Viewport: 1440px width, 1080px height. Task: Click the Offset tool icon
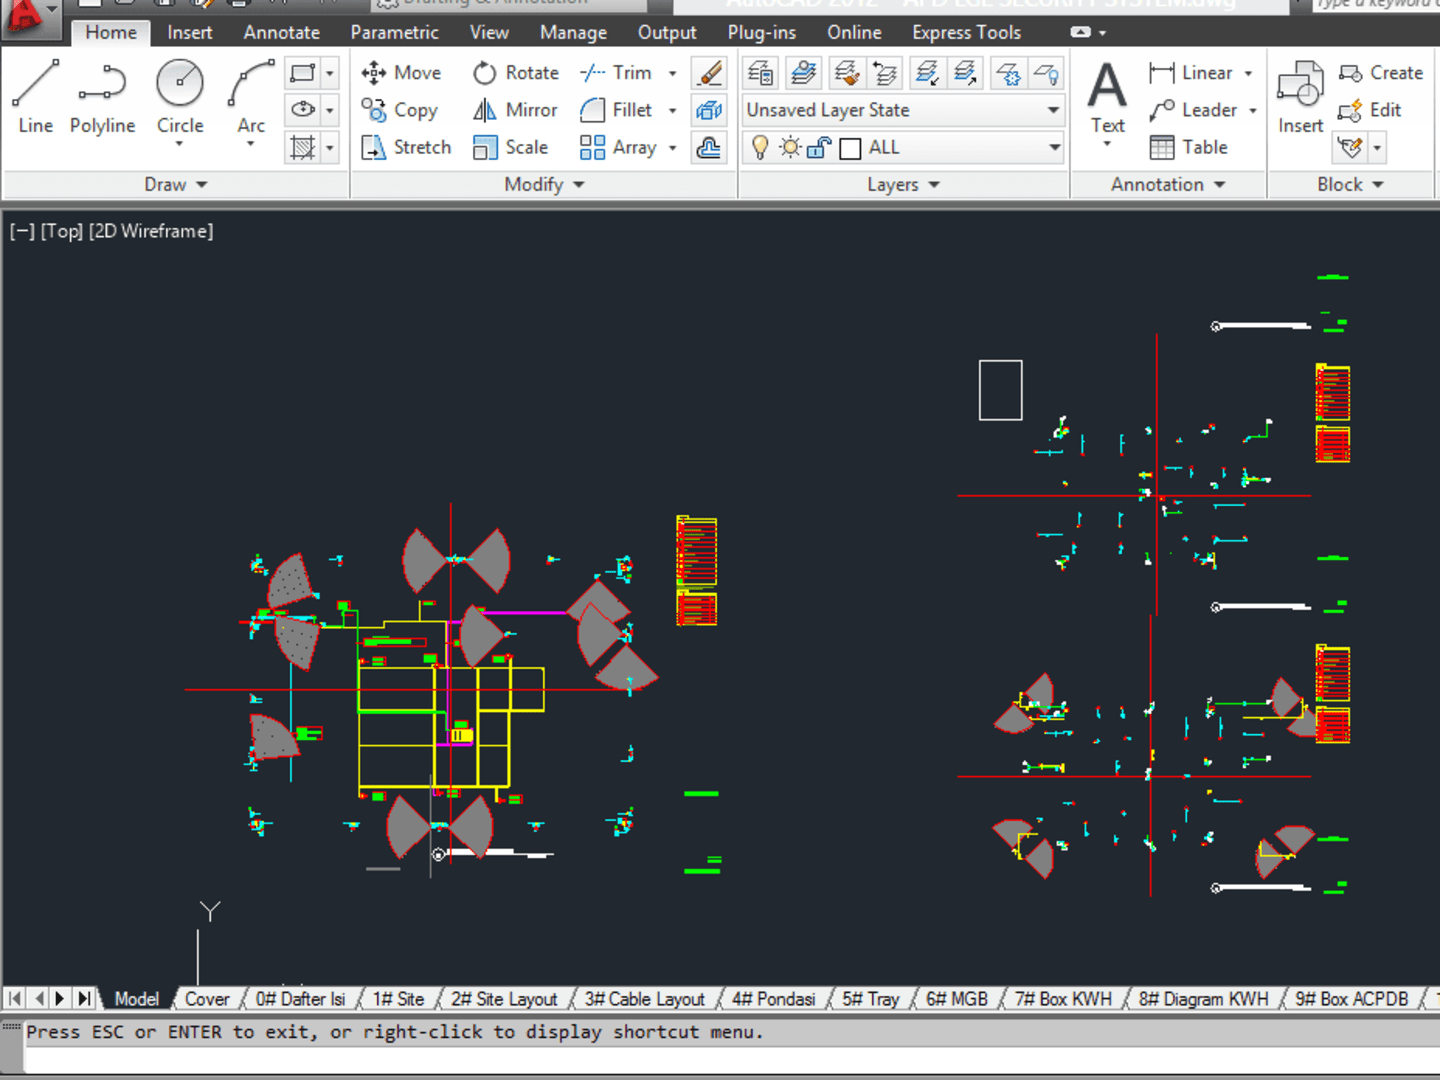click(709, 148)
